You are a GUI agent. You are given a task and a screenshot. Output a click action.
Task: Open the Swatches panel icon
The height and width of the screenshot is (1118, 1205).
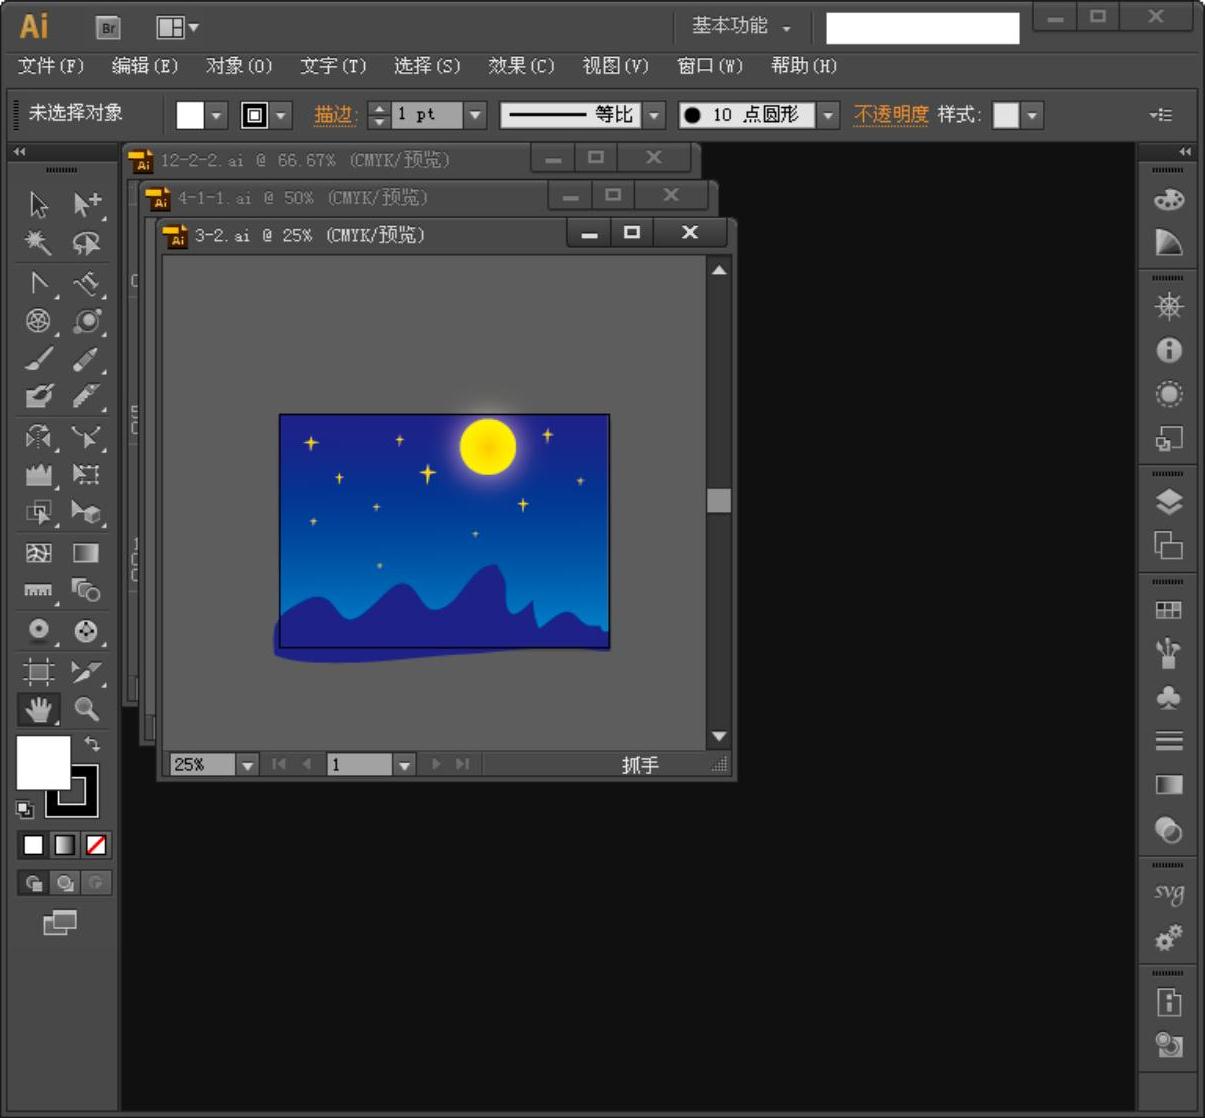[1168, 610]
